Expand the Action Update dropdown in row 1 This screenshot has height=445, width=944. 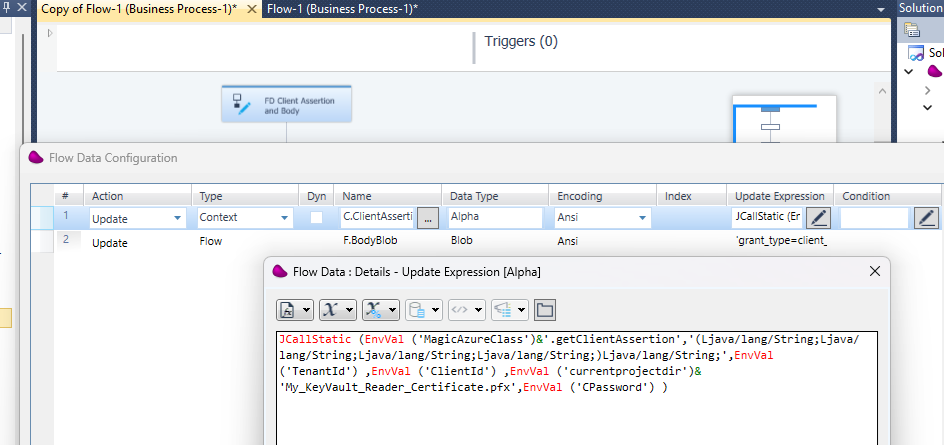pos(178,217)
